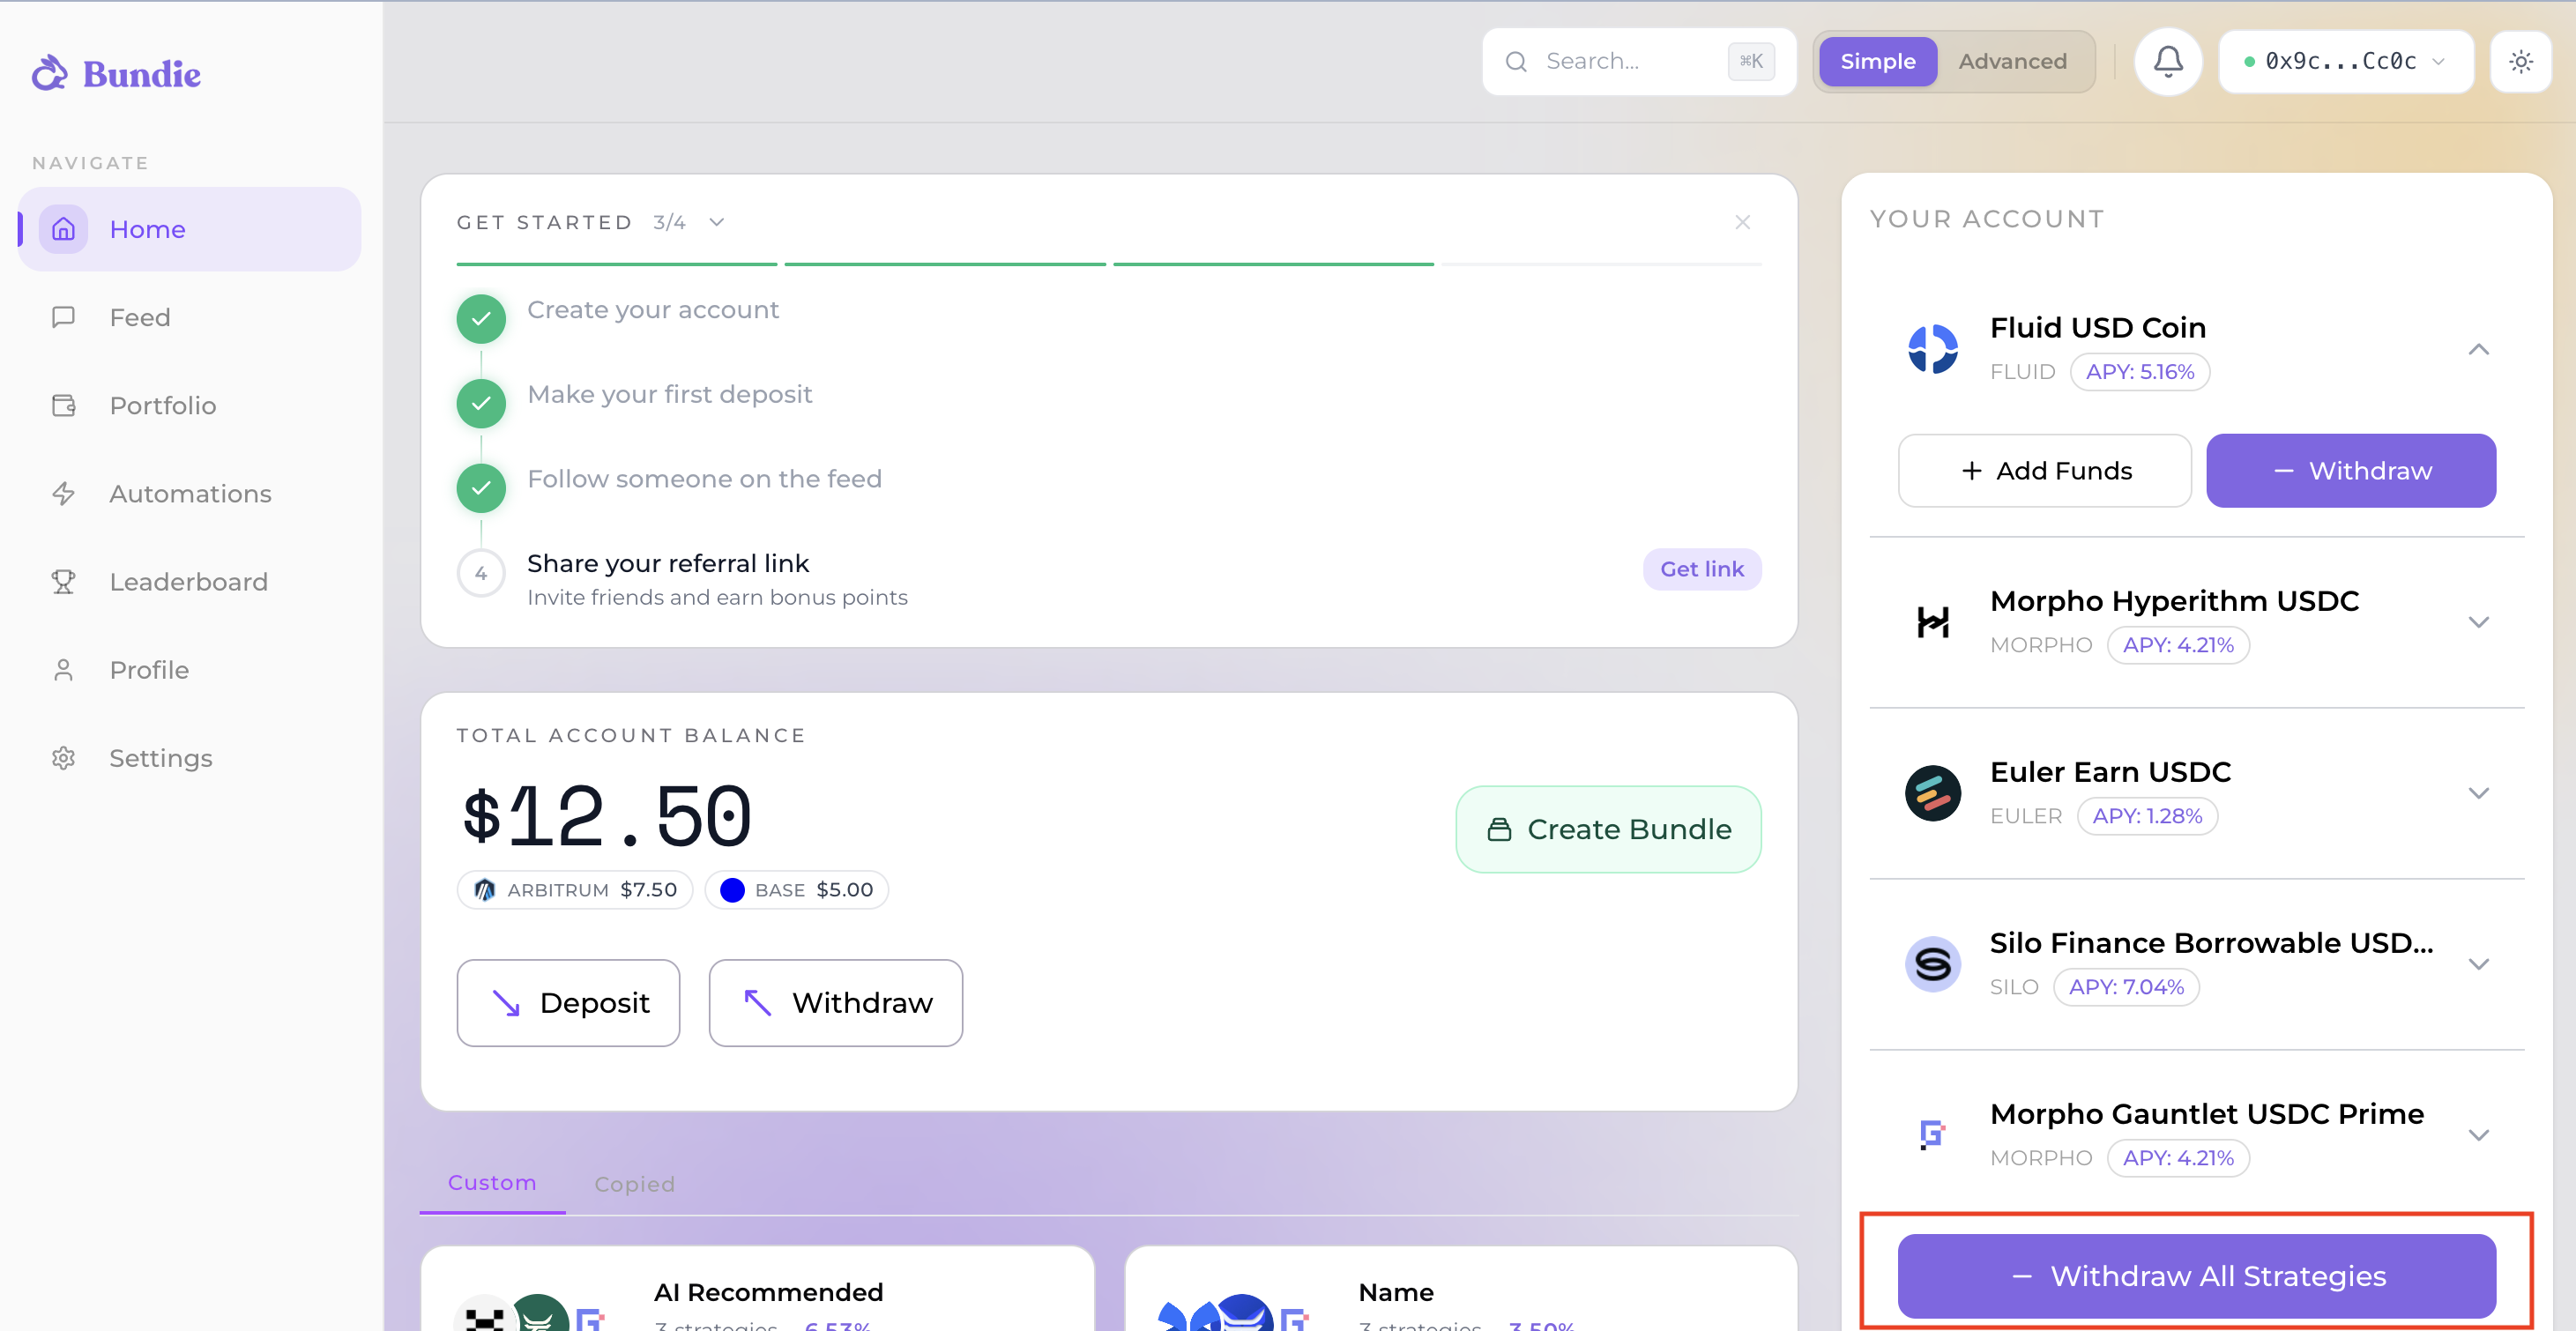Image resolution: width=2576 pixels, height=1331 pixels.
Task: Click the Bundie logo
Action: coord(116,73)
